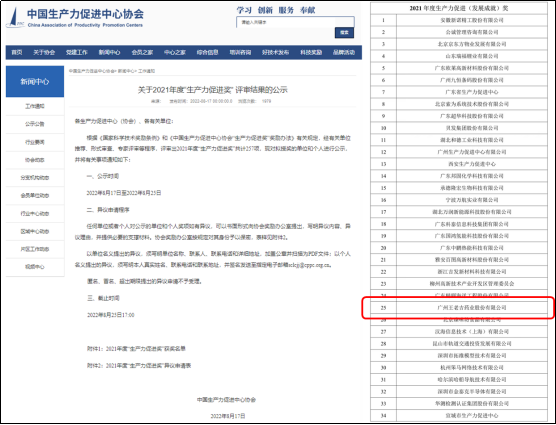Click the slogan 学习 创新 服务 奉献
This screenshot has width=556, height=425.
click(276, 10)
